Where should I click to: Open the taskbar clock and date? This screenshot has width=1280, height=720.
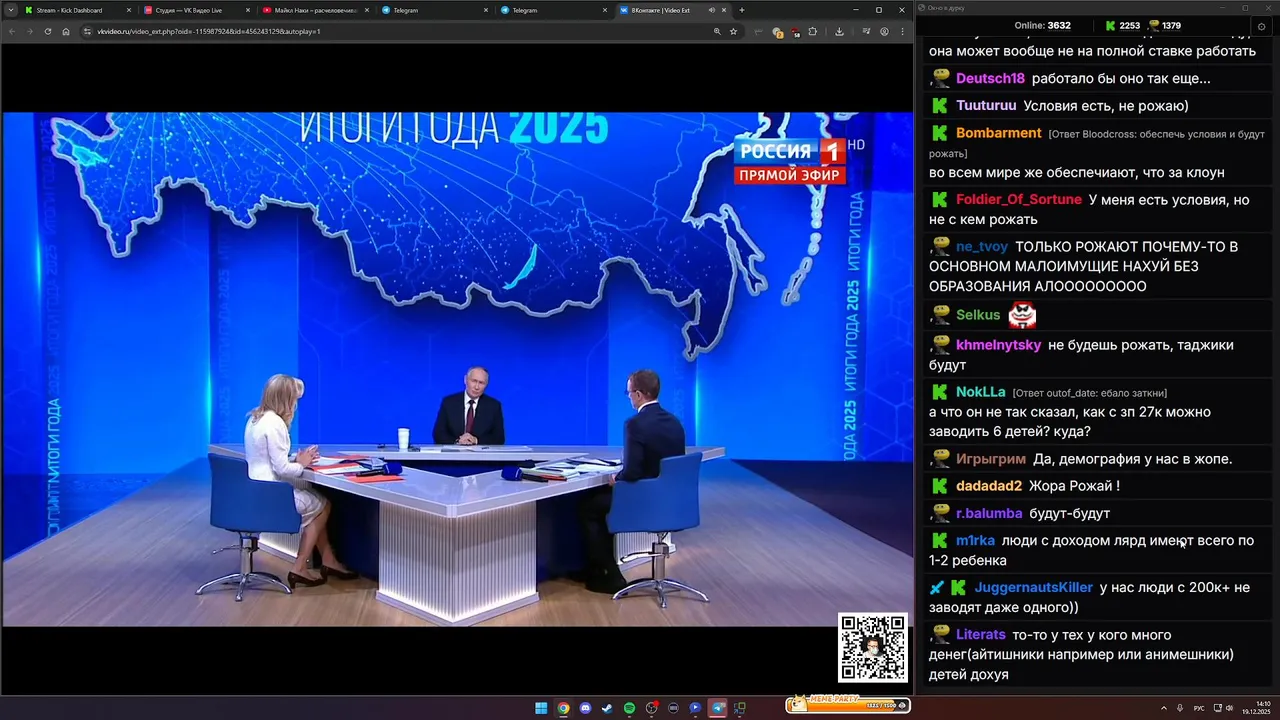1259,708
